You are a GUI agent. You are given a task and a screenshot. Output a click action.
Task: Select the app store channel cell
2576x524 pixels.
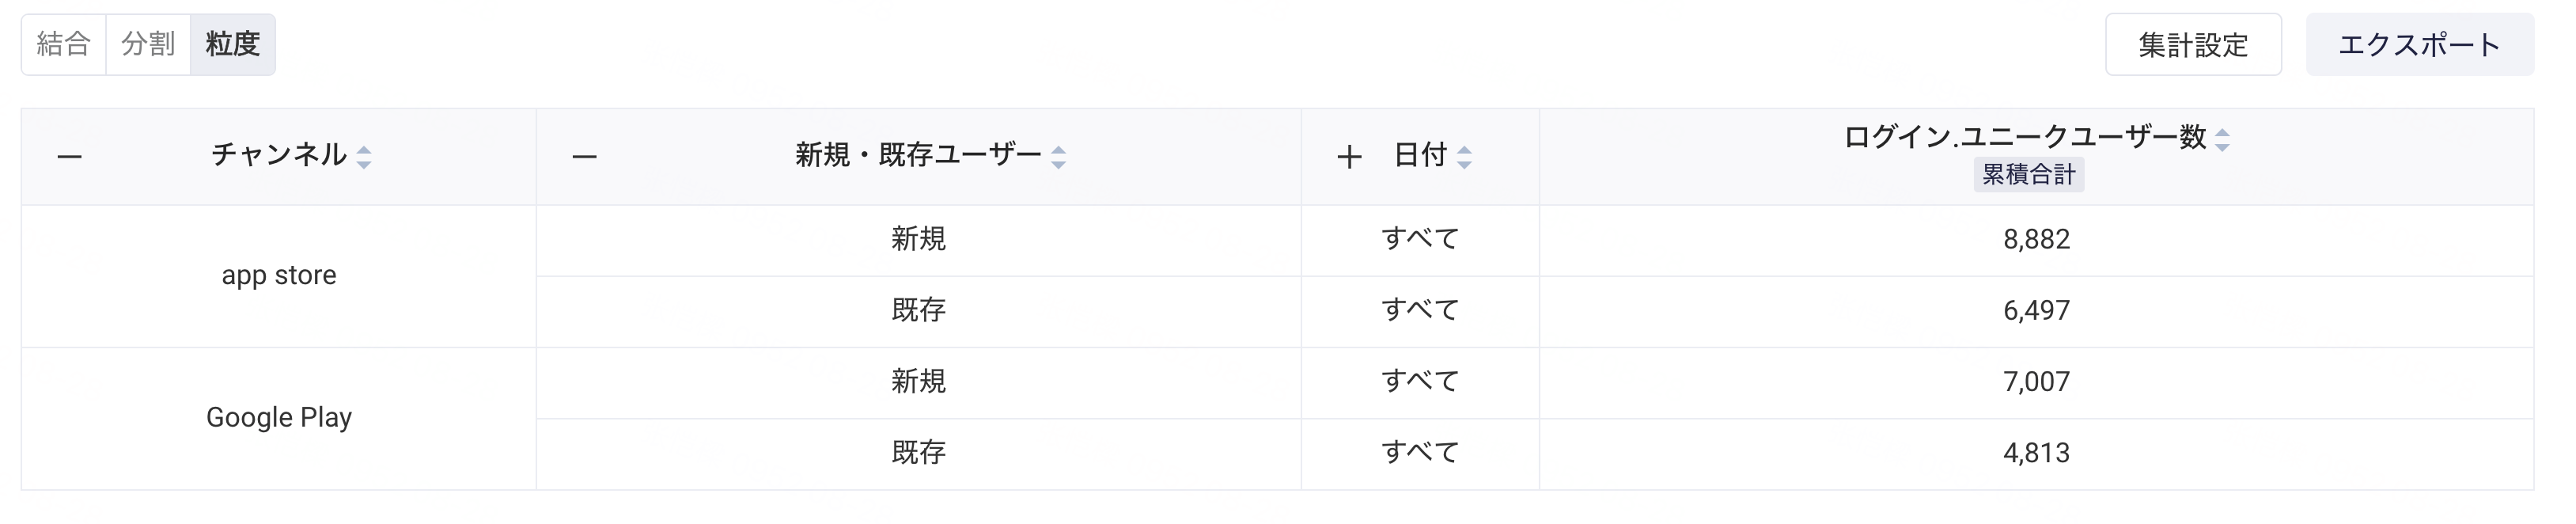(x=279, y=276)
